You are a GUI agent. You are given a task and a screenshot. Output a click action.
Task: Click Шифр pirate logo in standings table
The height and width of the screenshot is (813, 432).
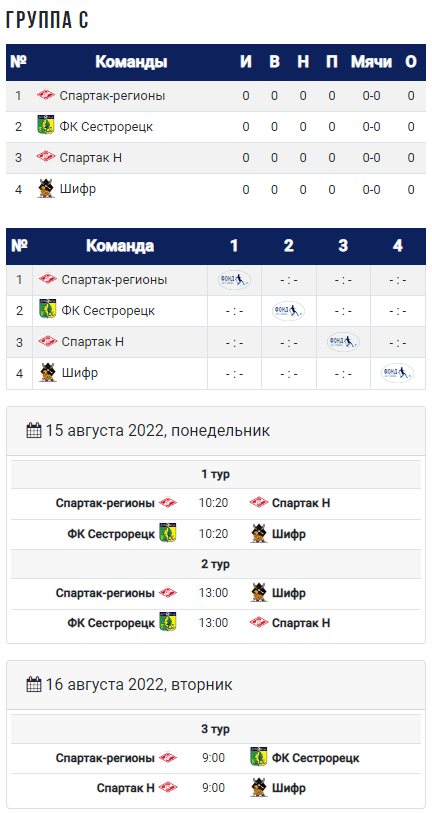point(46,189)
